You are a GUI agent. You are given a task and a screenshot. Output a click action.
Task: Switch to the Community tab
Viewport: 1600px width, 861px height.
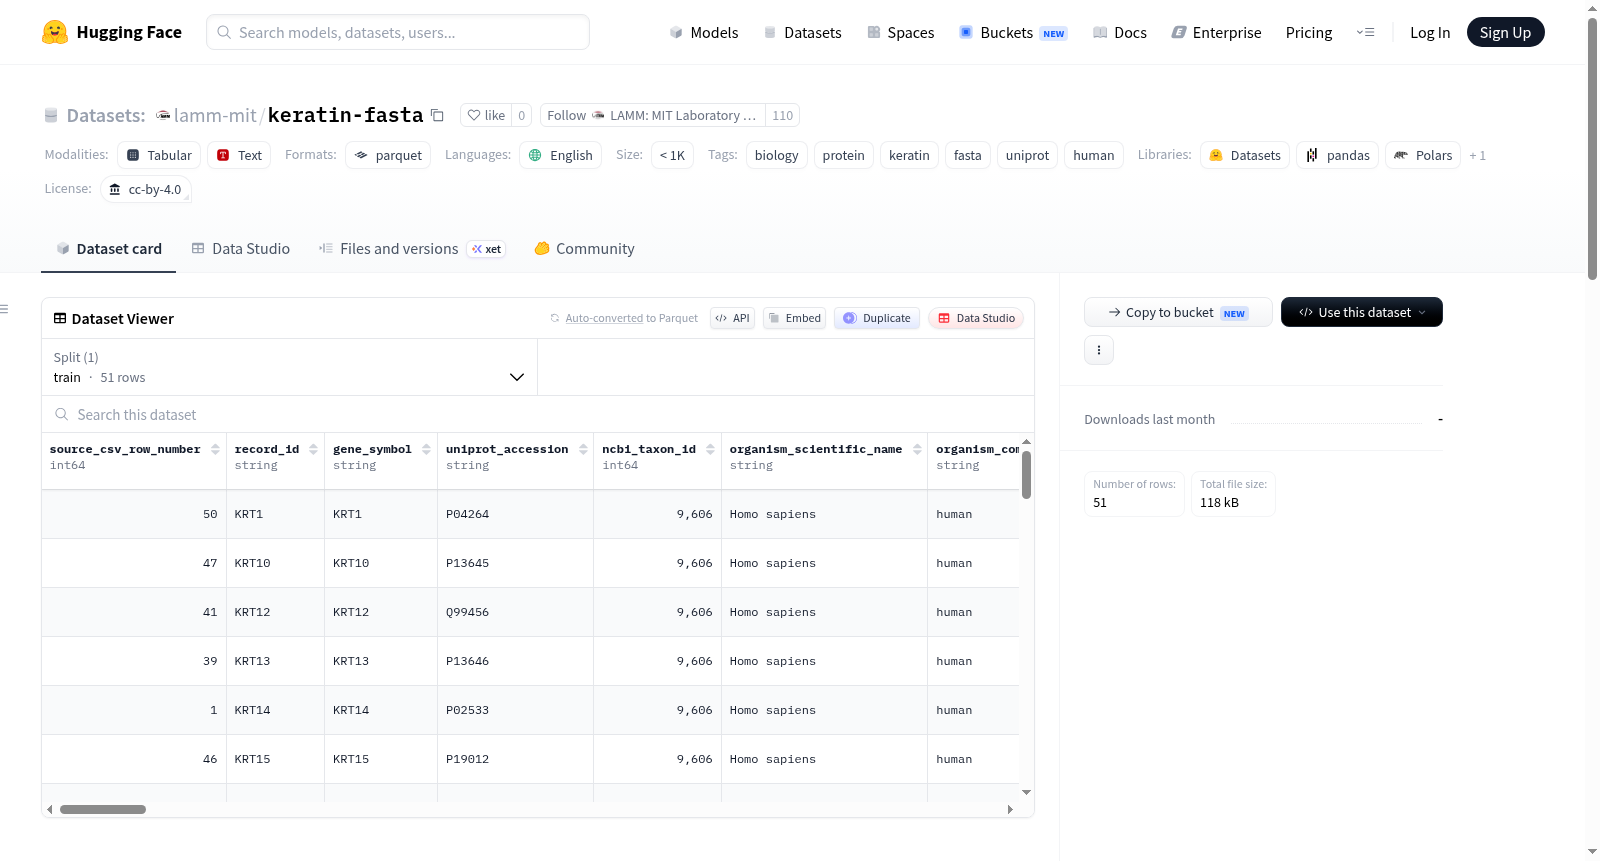click(584, 248)
